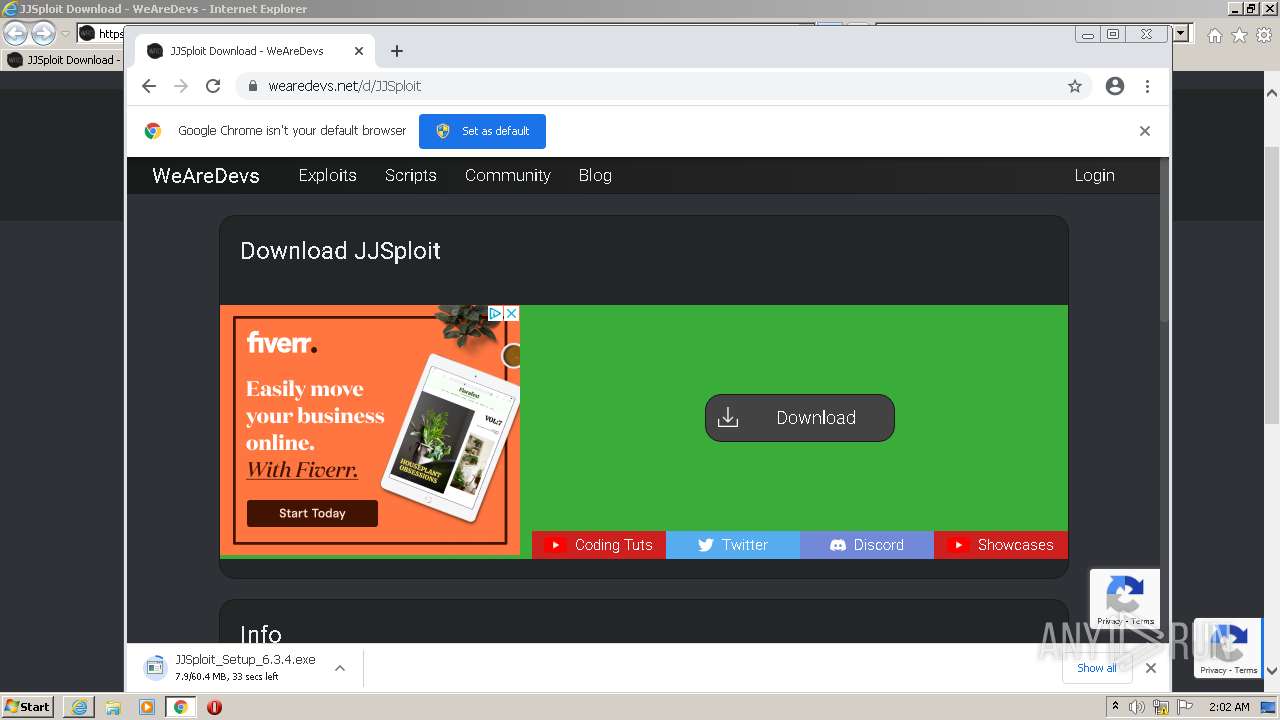Open Windows Explorer folder from taskbar
The width and height of the screenshot is (1280, 720).
[x=113, y=707]
